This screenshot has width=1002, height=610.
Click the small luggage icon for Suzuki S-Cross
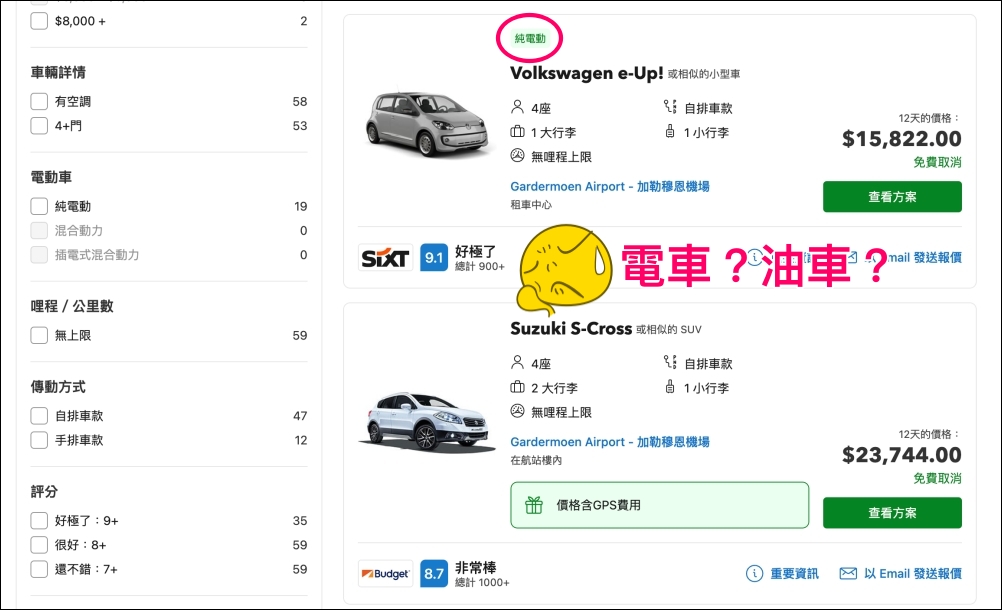tap(670, 387)
